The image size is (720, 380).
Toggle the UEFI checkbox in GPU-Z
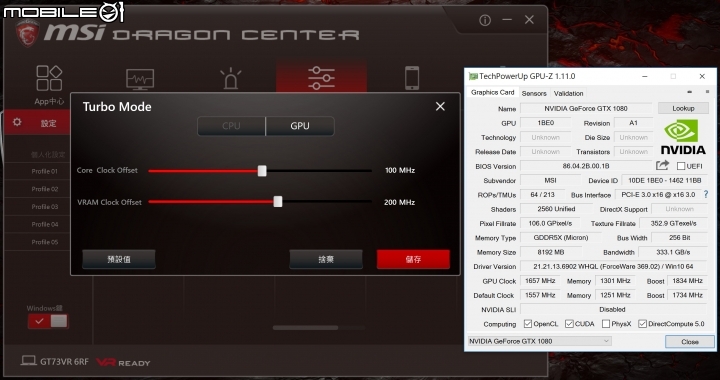pyautogui.click(x=681, y=166)
